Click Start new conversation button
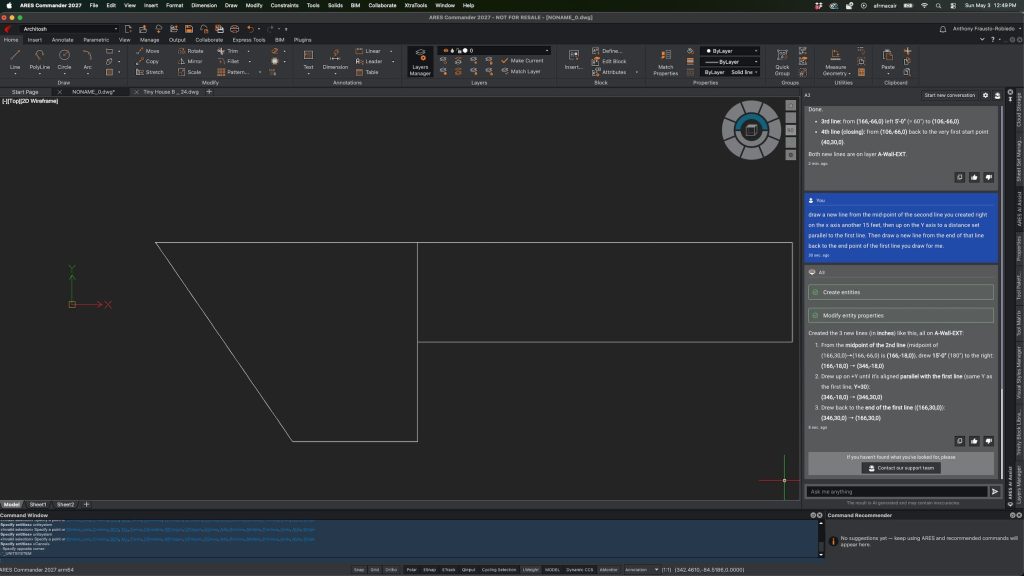Screen dimensions: 1024x576 point(950,95)
